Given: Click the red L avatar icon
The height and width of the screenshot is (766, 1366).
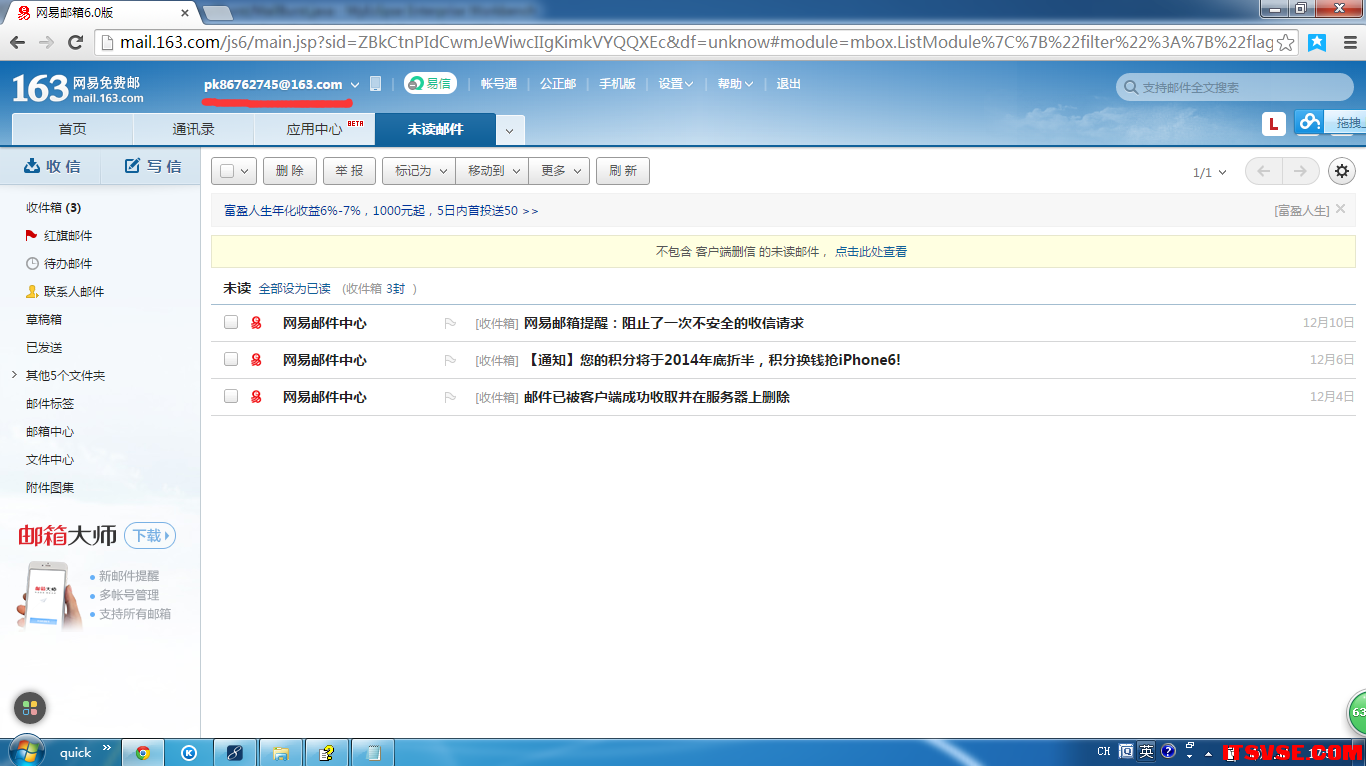Looking at the screenshot, I should click(1273, 124).
